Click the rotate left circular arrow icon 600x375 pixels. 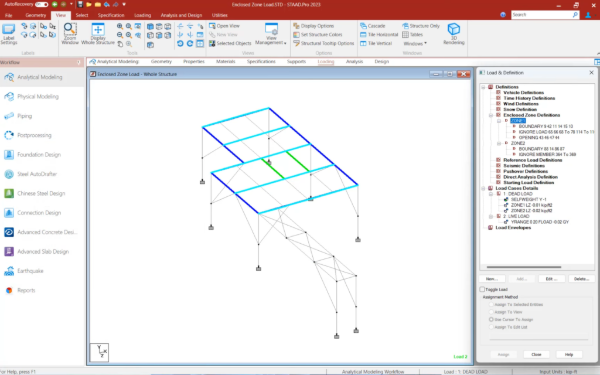coord(180,44)
